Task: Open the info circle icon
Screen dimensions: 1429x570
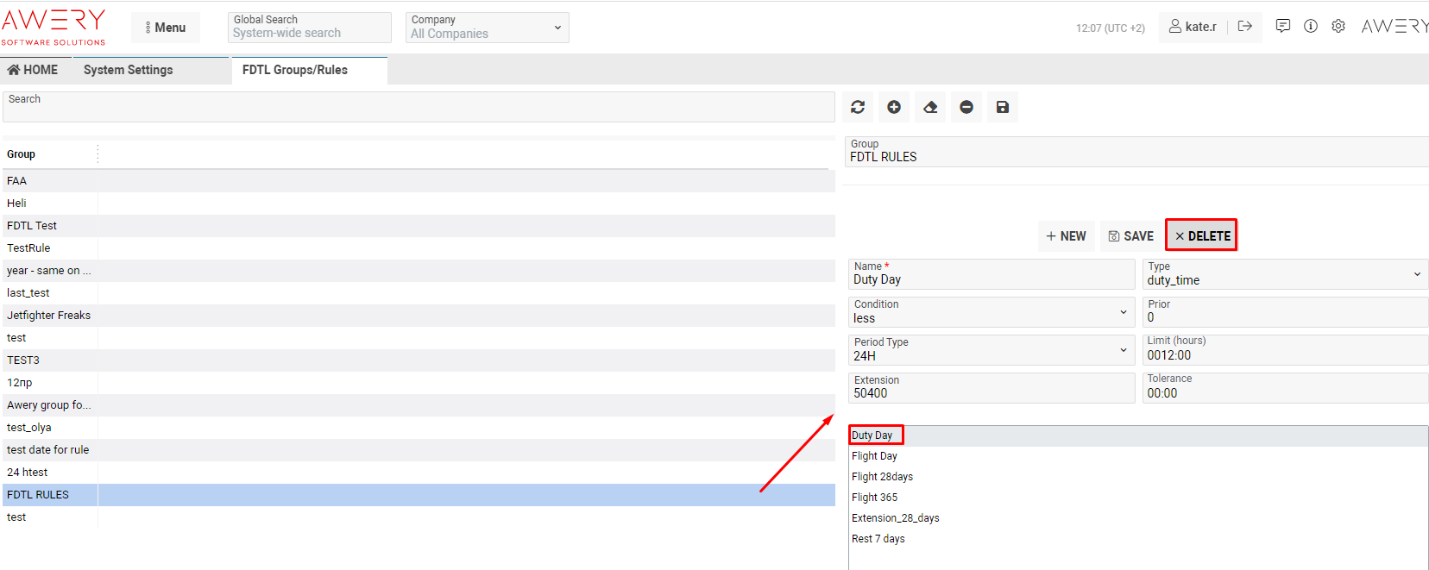Action: [1310, 27]
